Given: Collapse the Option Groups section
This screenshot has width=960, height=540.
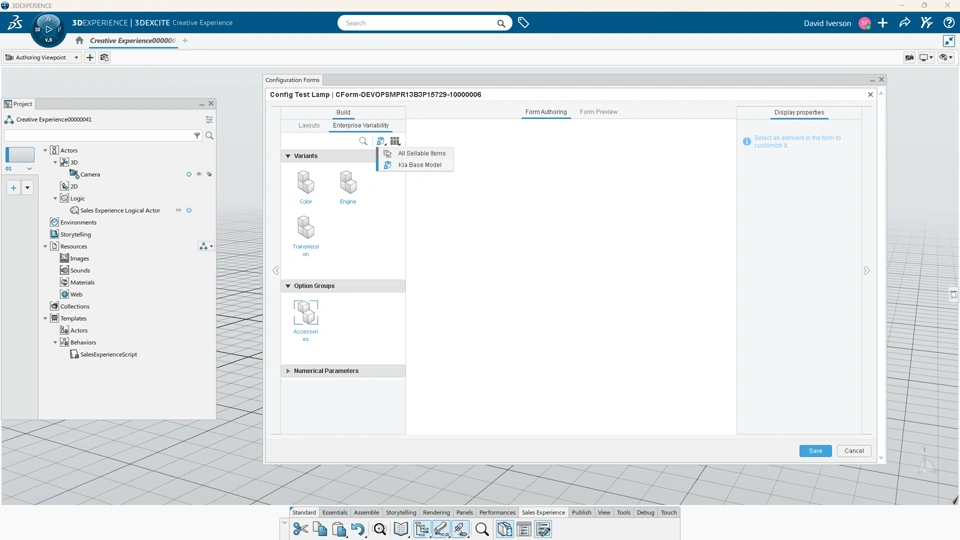Looking at the screenshot, I should [x=288, y=286].
